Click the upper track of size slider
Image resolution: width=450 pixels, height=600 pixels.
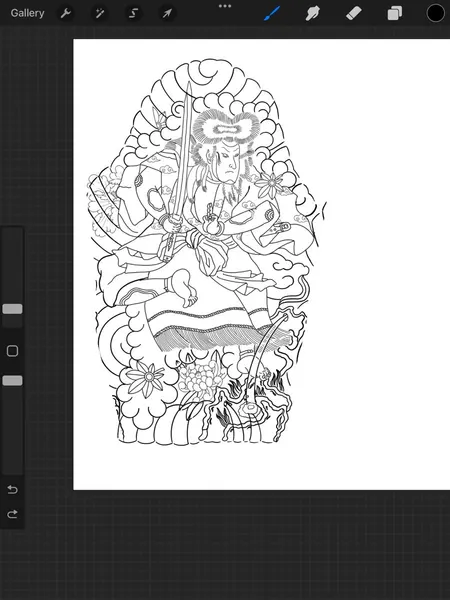(x=12, y=266)
